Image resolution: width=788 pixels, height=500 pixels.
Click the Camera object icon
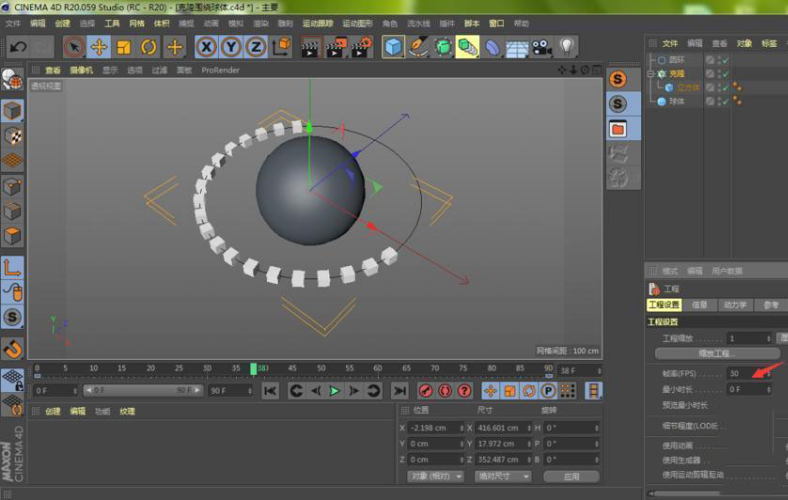541,47
